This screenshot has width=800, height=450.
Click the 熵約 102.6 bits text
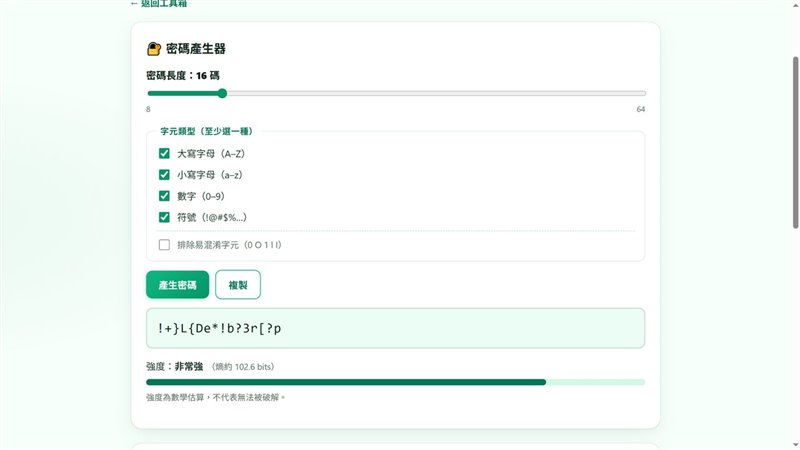[243, 367]
